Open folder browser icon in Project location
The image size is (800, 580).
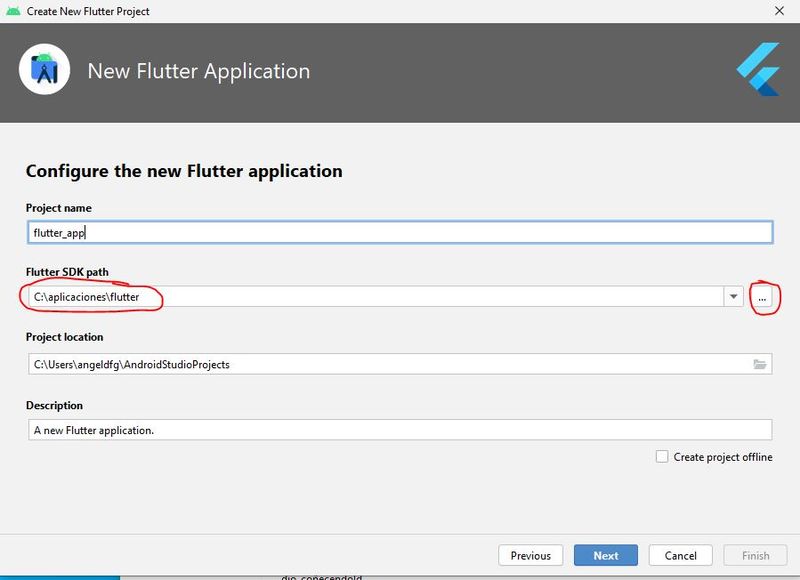tap(760, 364)
